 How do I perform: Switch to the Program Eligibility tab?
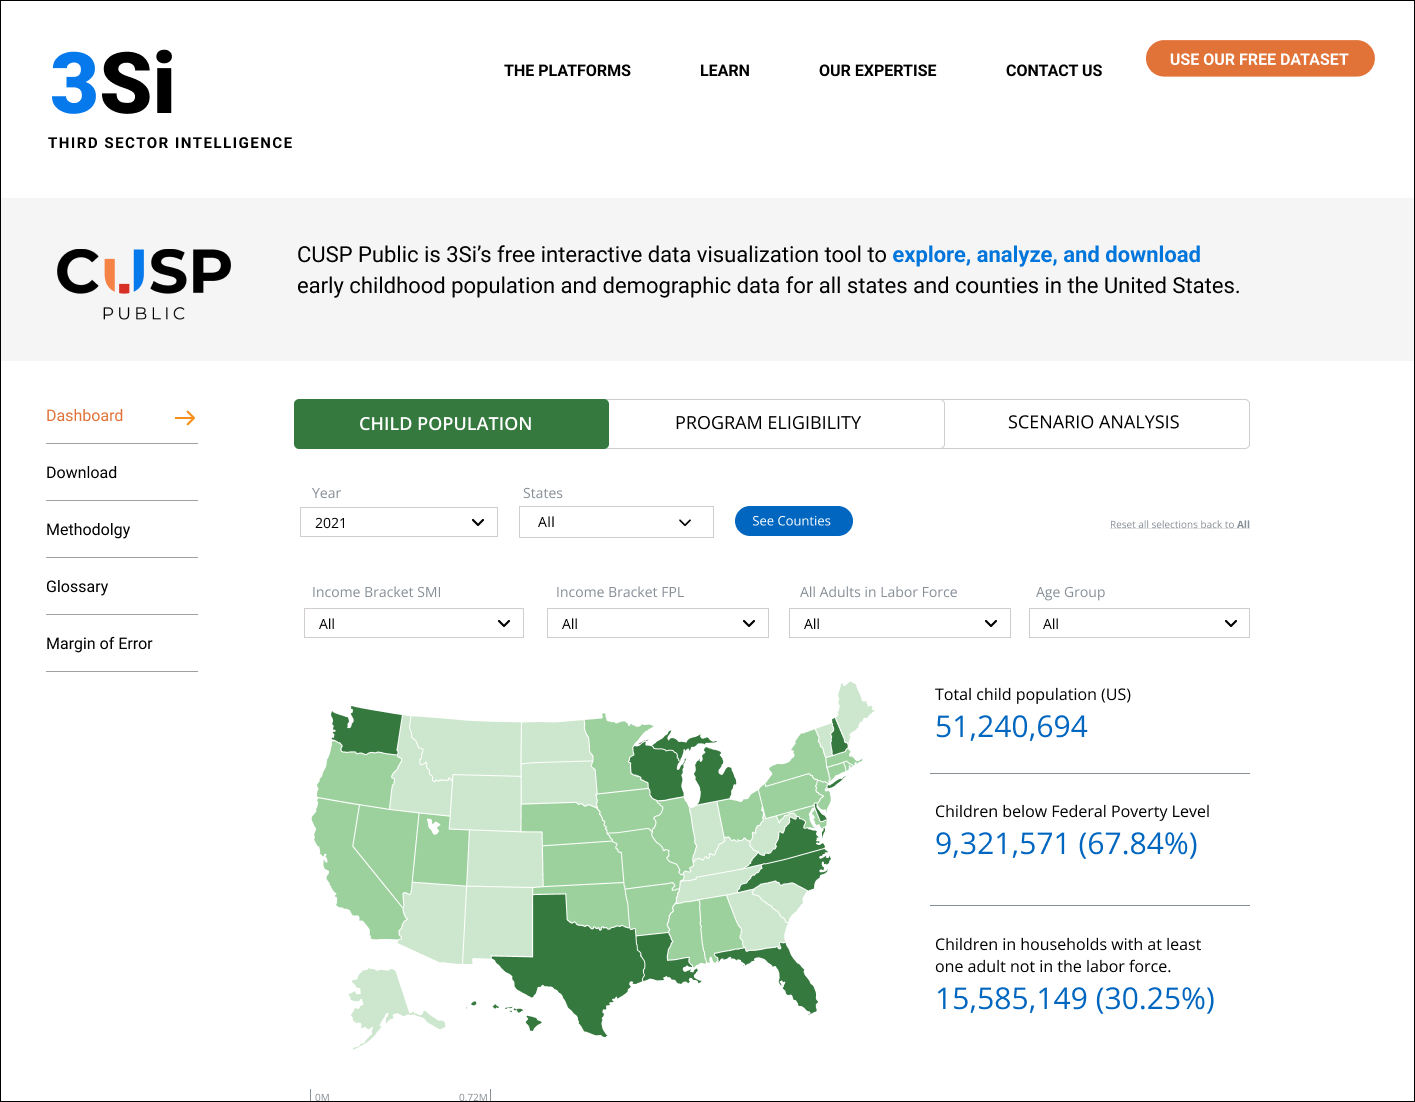[x=768, y=423]
